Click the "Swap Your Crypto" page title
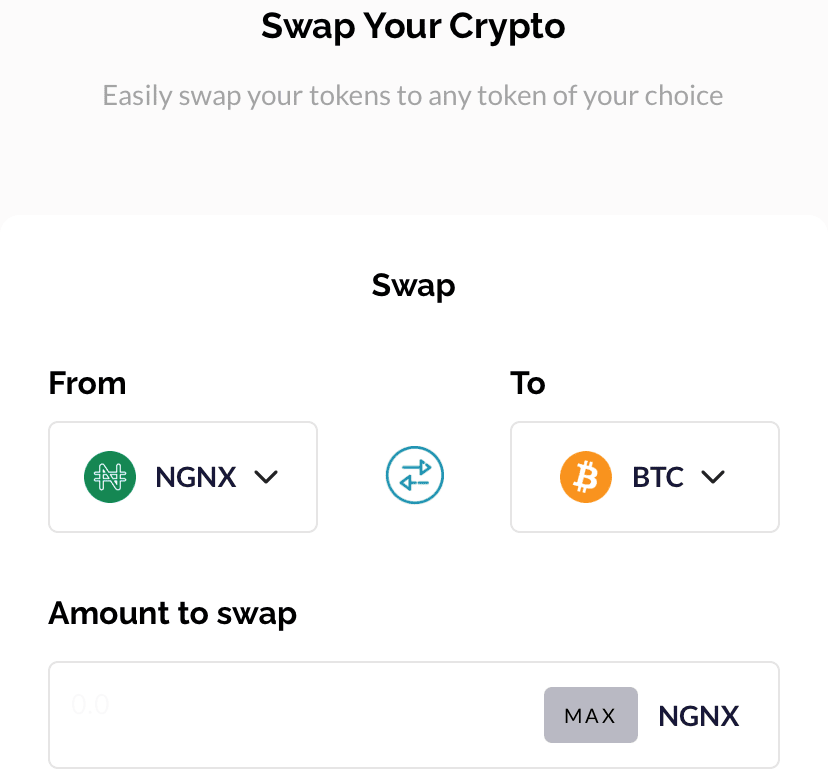828x777 pixels. (x=413, y=27)
